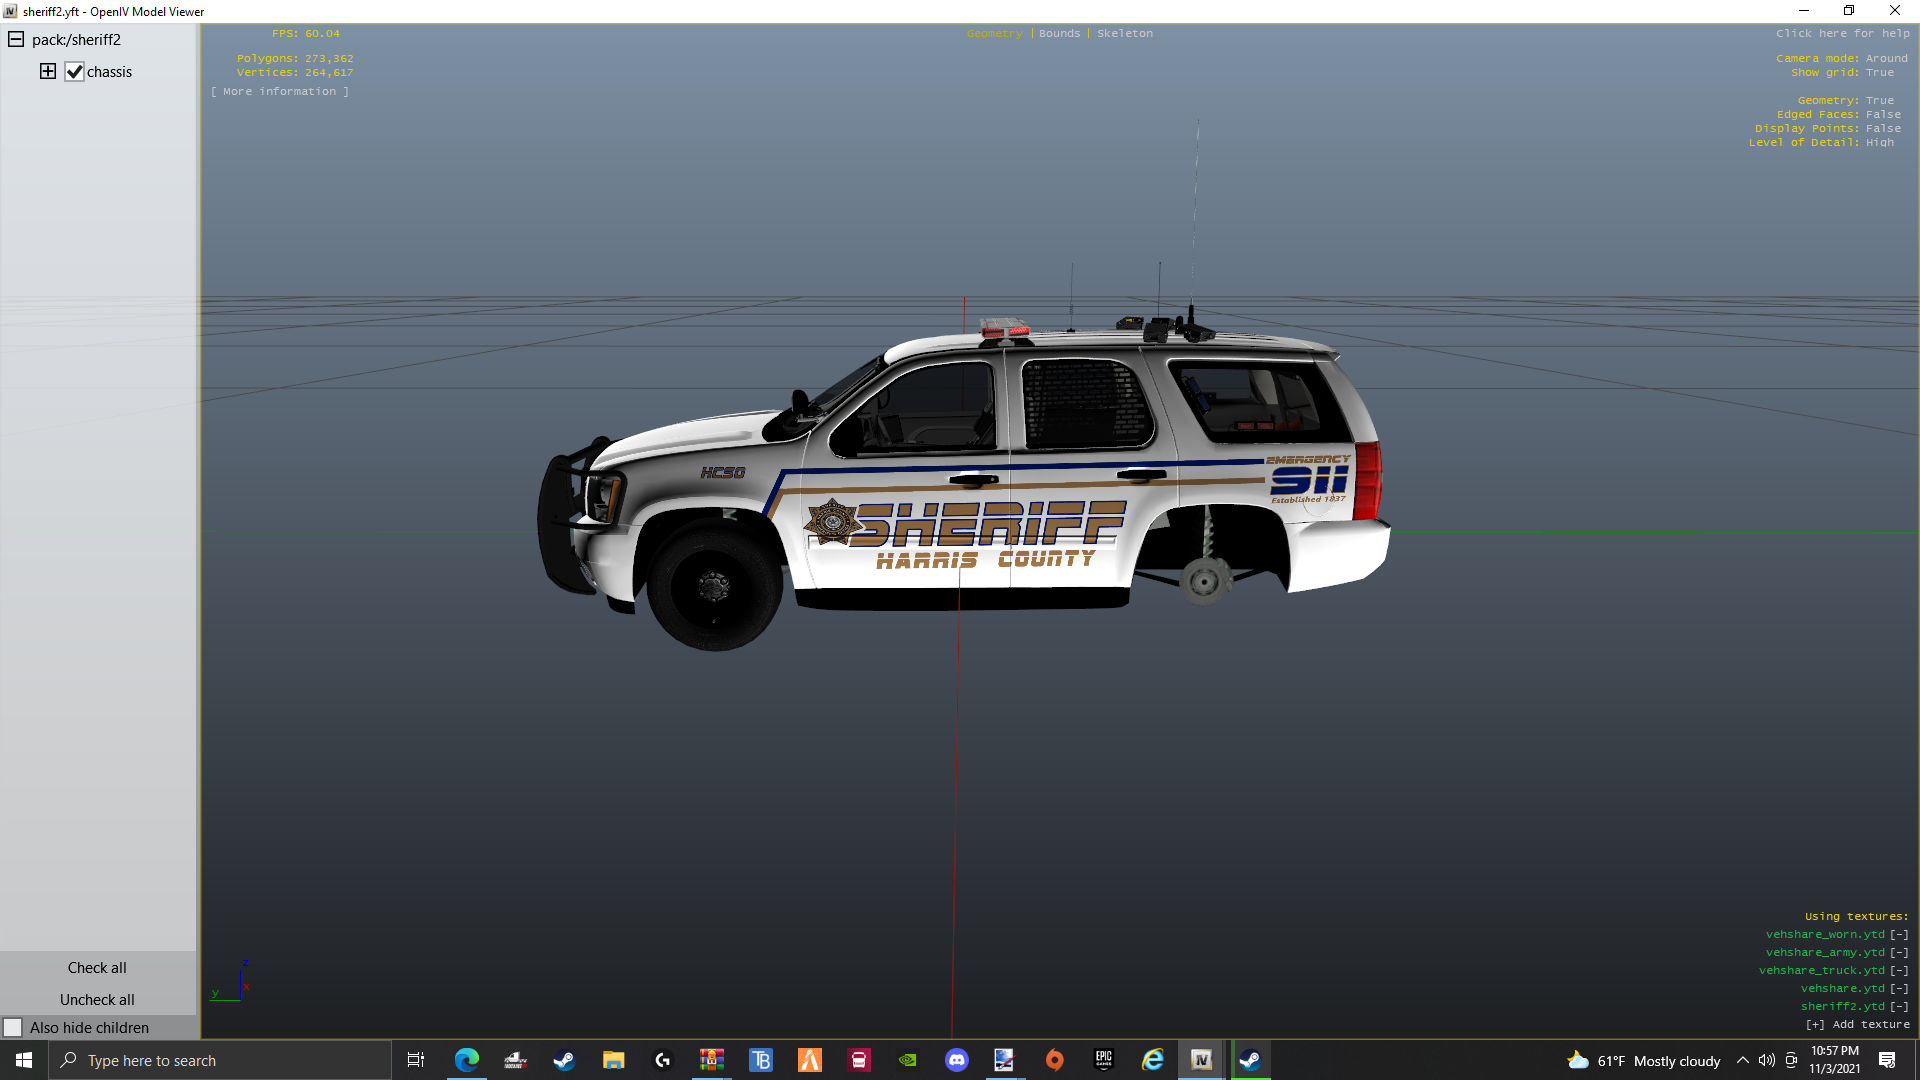1920x1080 pixels.
Task: Expand the chassis tree node
Action: click(x=47, y=71)
